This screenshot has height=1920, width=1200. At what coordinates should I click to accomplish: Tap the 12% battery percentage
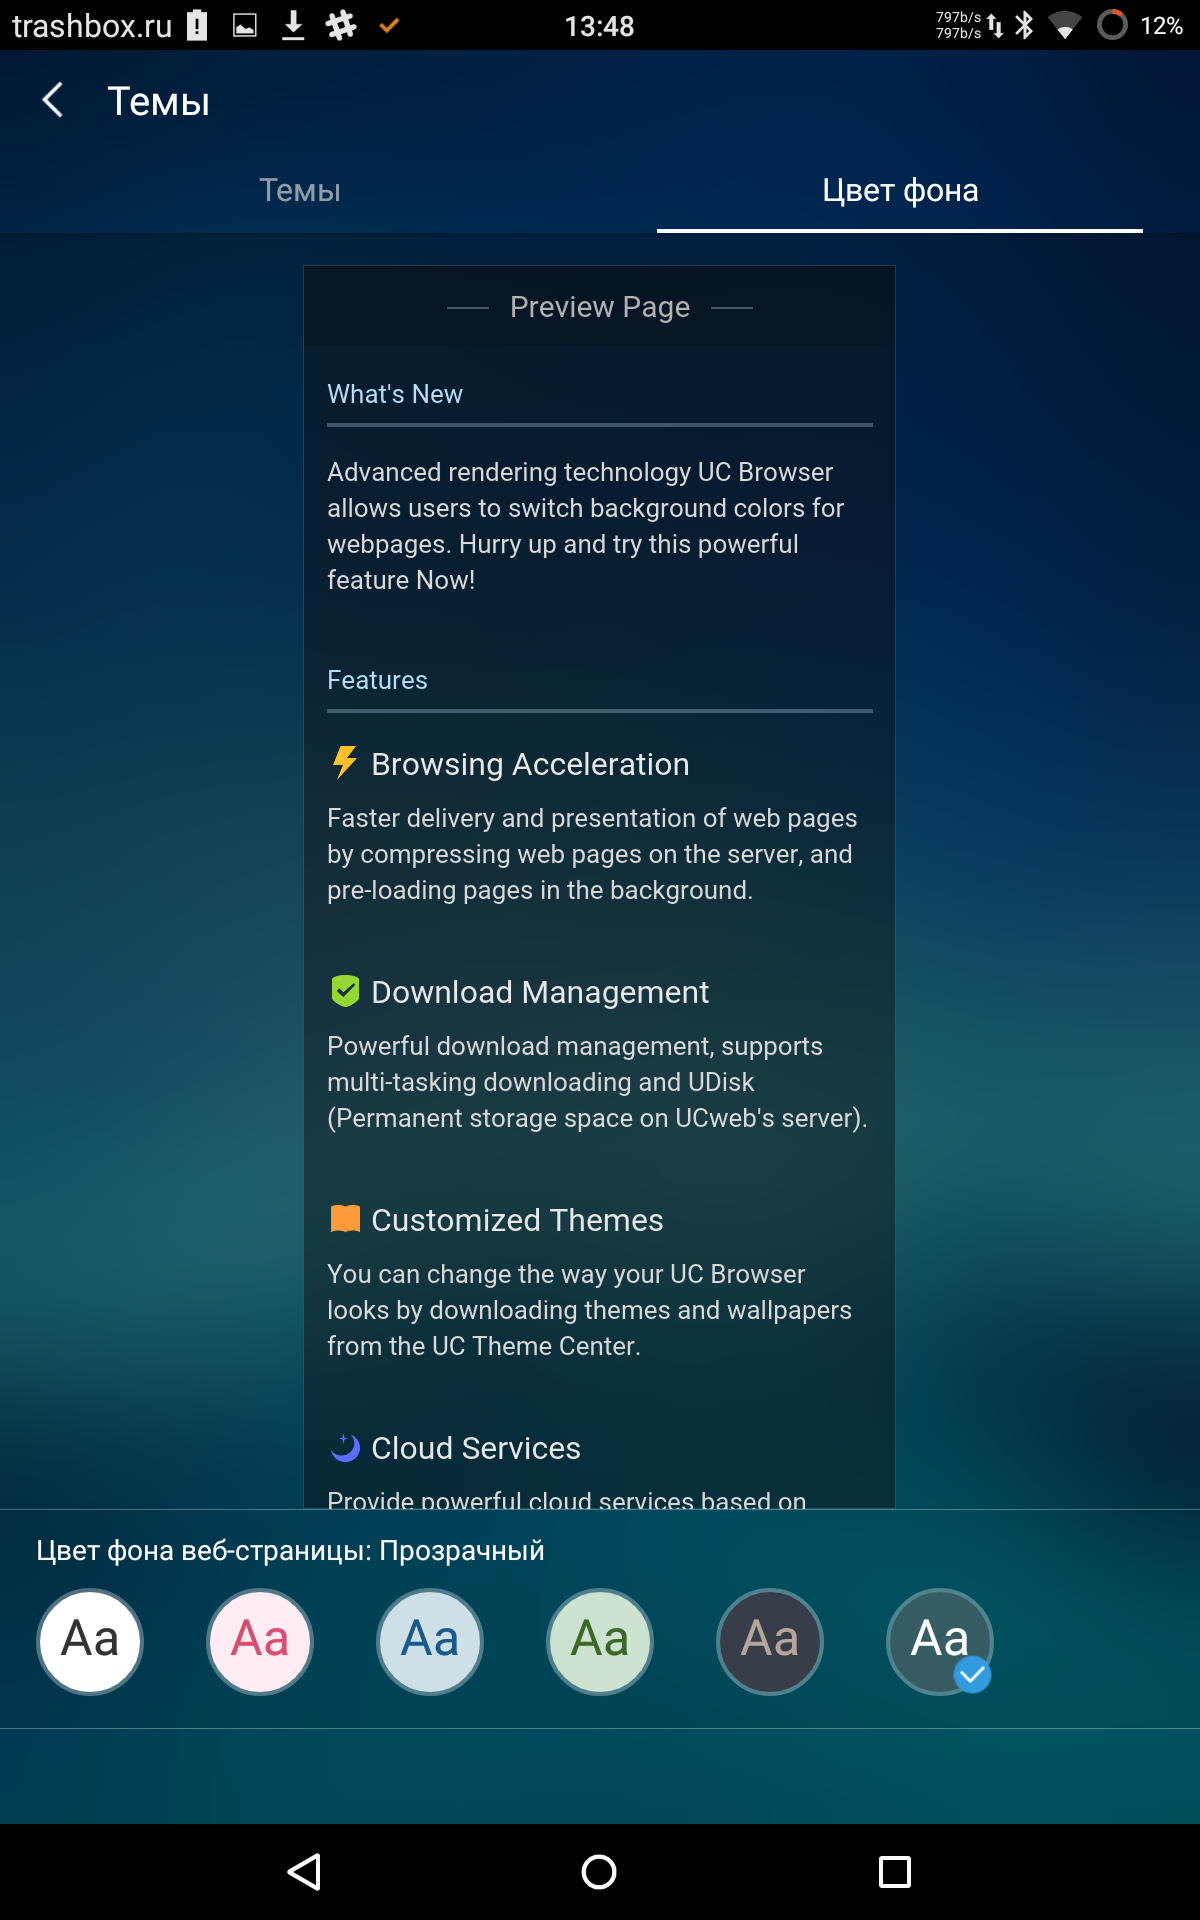tap(1161, 26)
